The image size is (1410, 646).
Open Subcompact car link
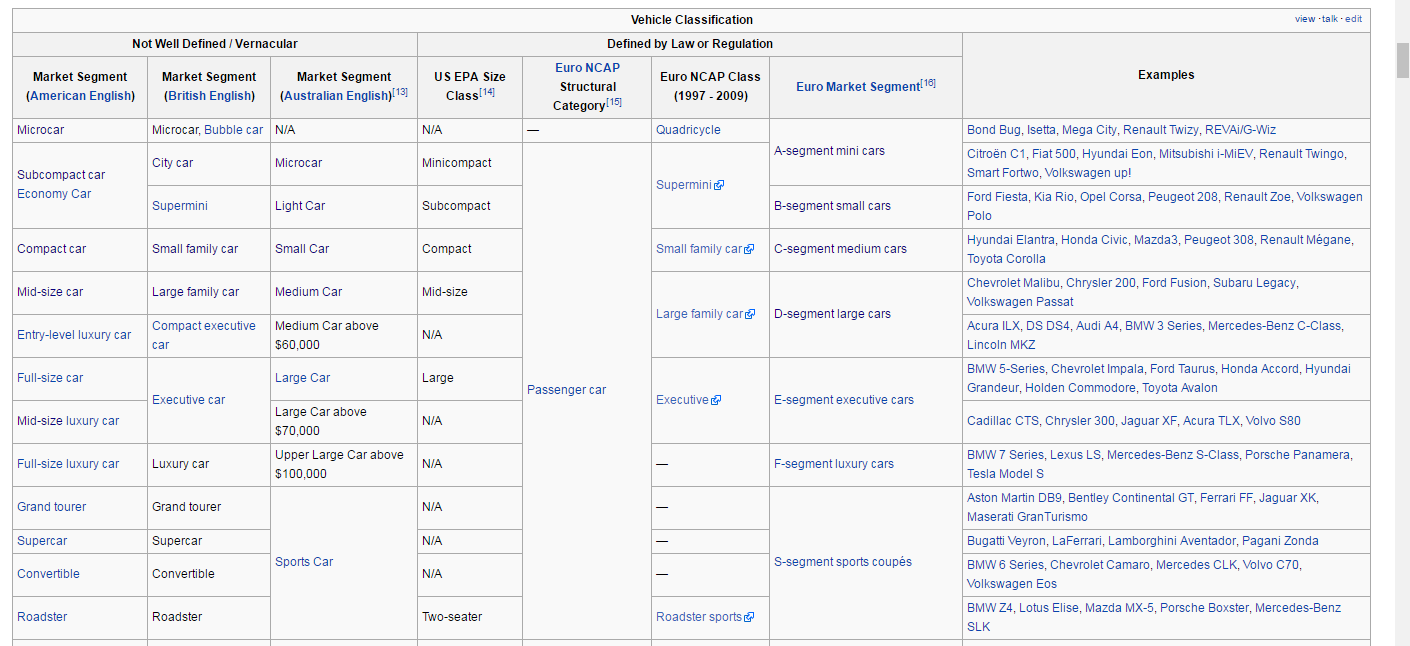[61, 175]
